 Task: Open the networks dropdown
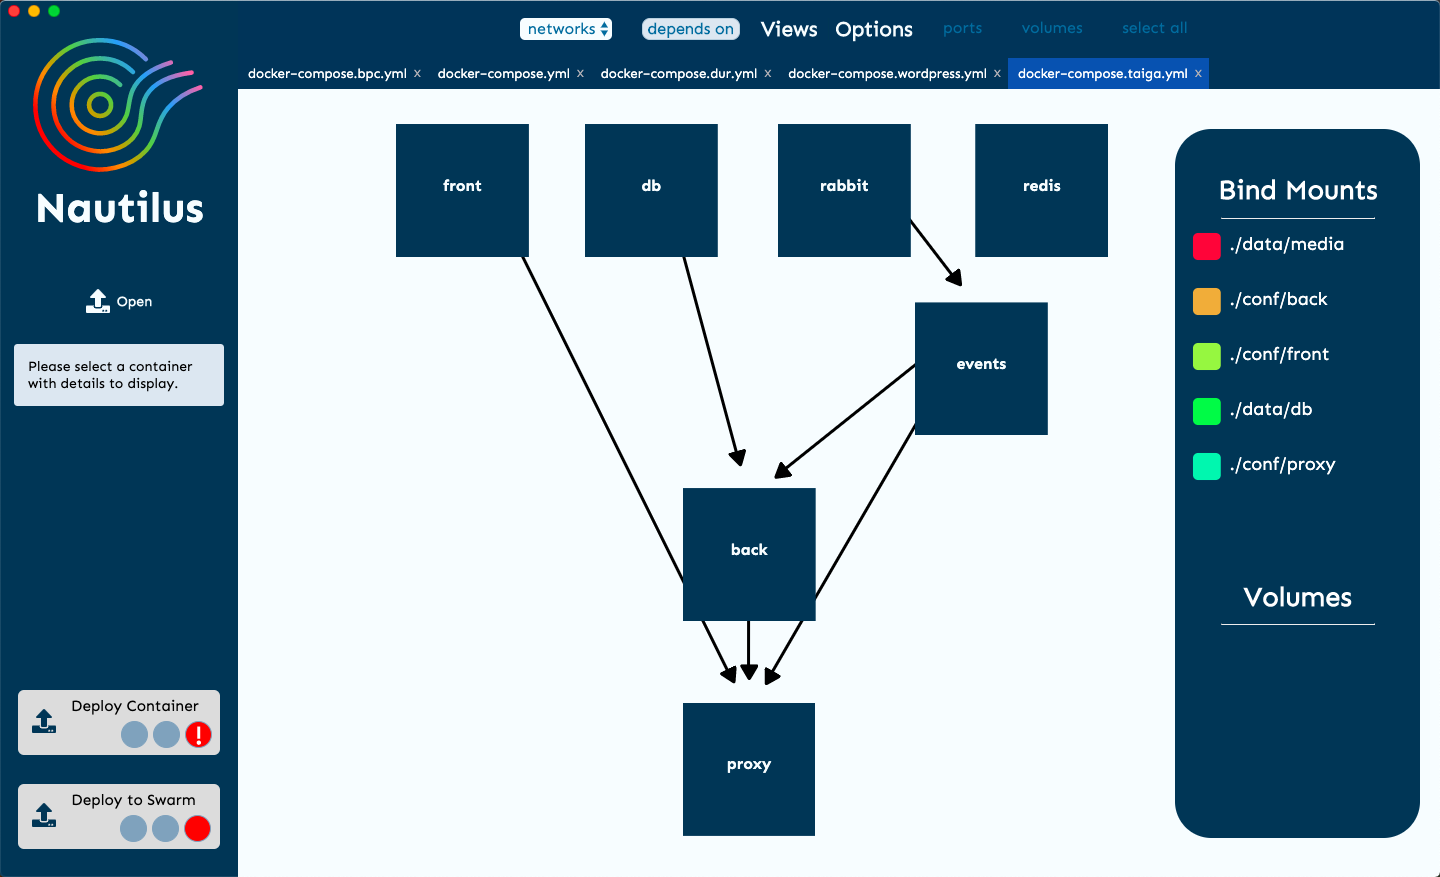point(566,29)
